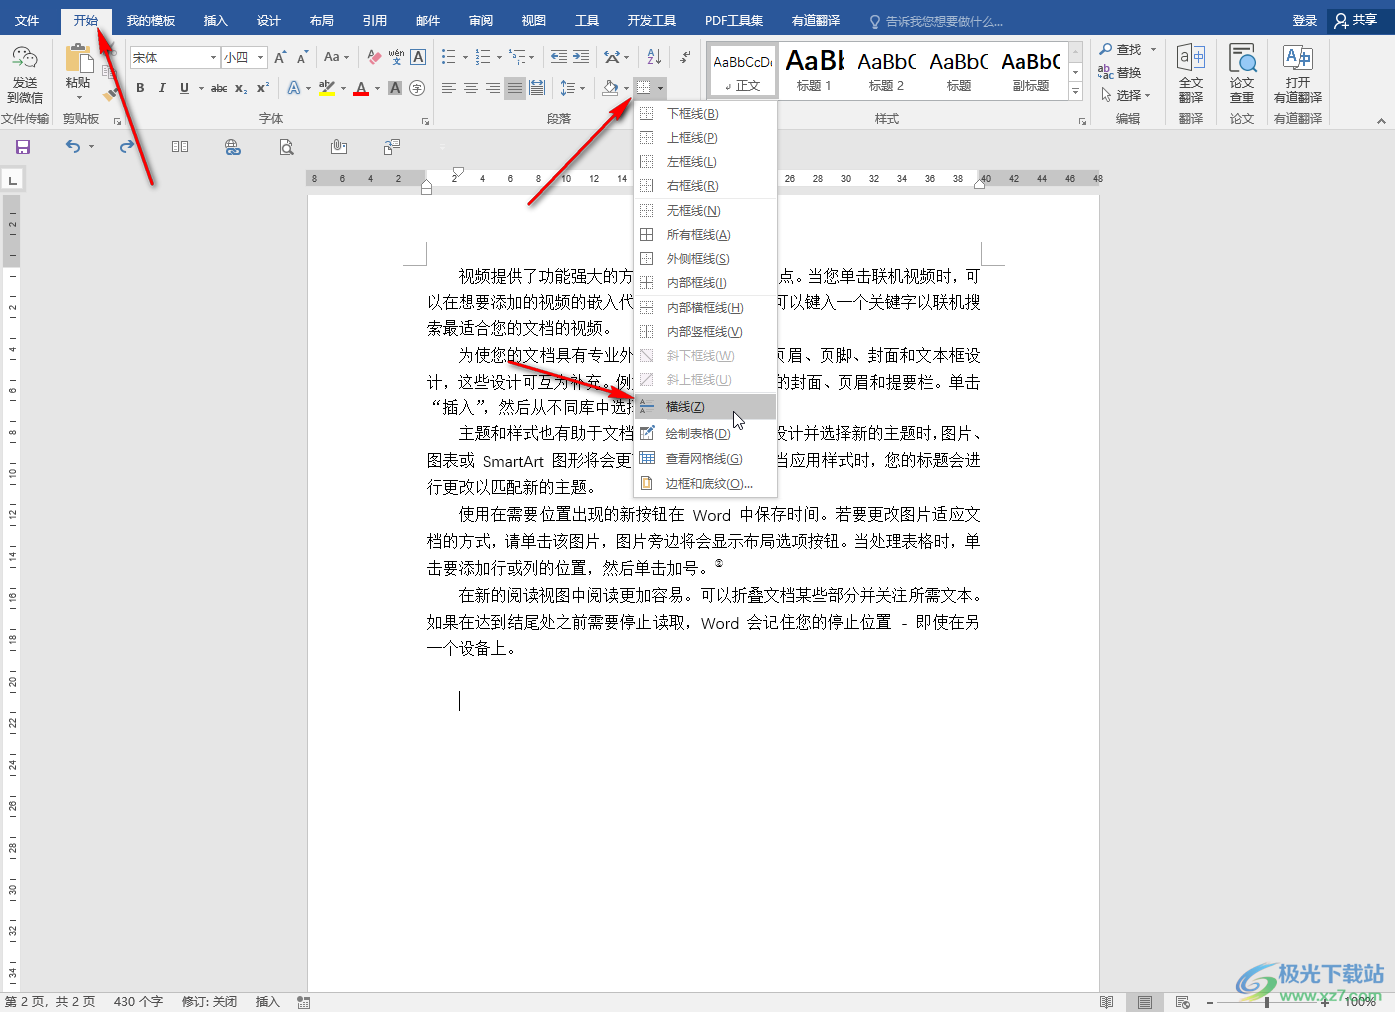1395x1012 pixels.
Task: Click Send to WeChat button
Action: [25, 75]
